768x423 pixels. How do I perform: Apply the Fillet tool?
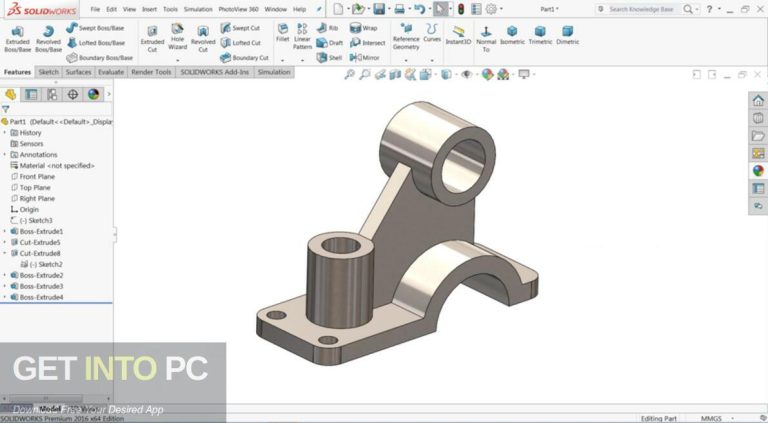point(283,33)
